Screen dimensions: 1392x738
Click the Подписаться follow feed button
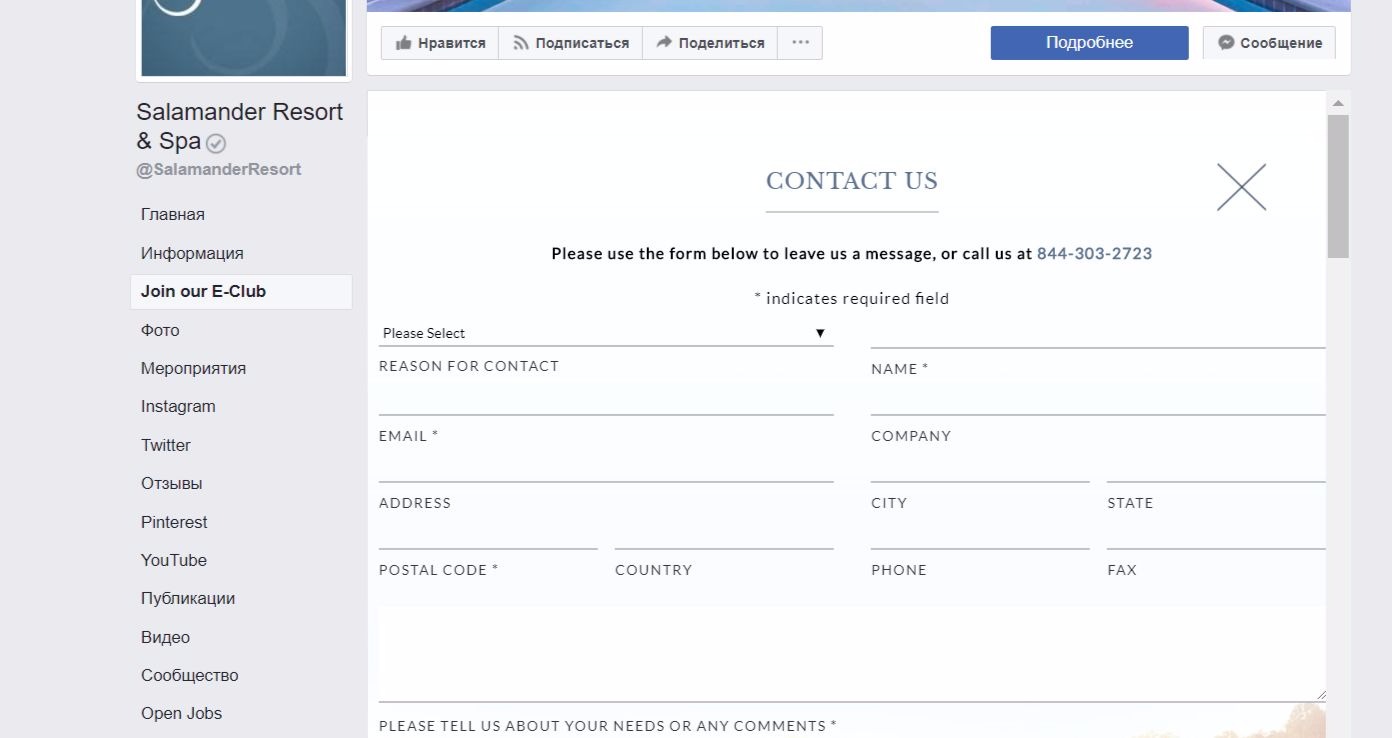[x=570, y=43]
